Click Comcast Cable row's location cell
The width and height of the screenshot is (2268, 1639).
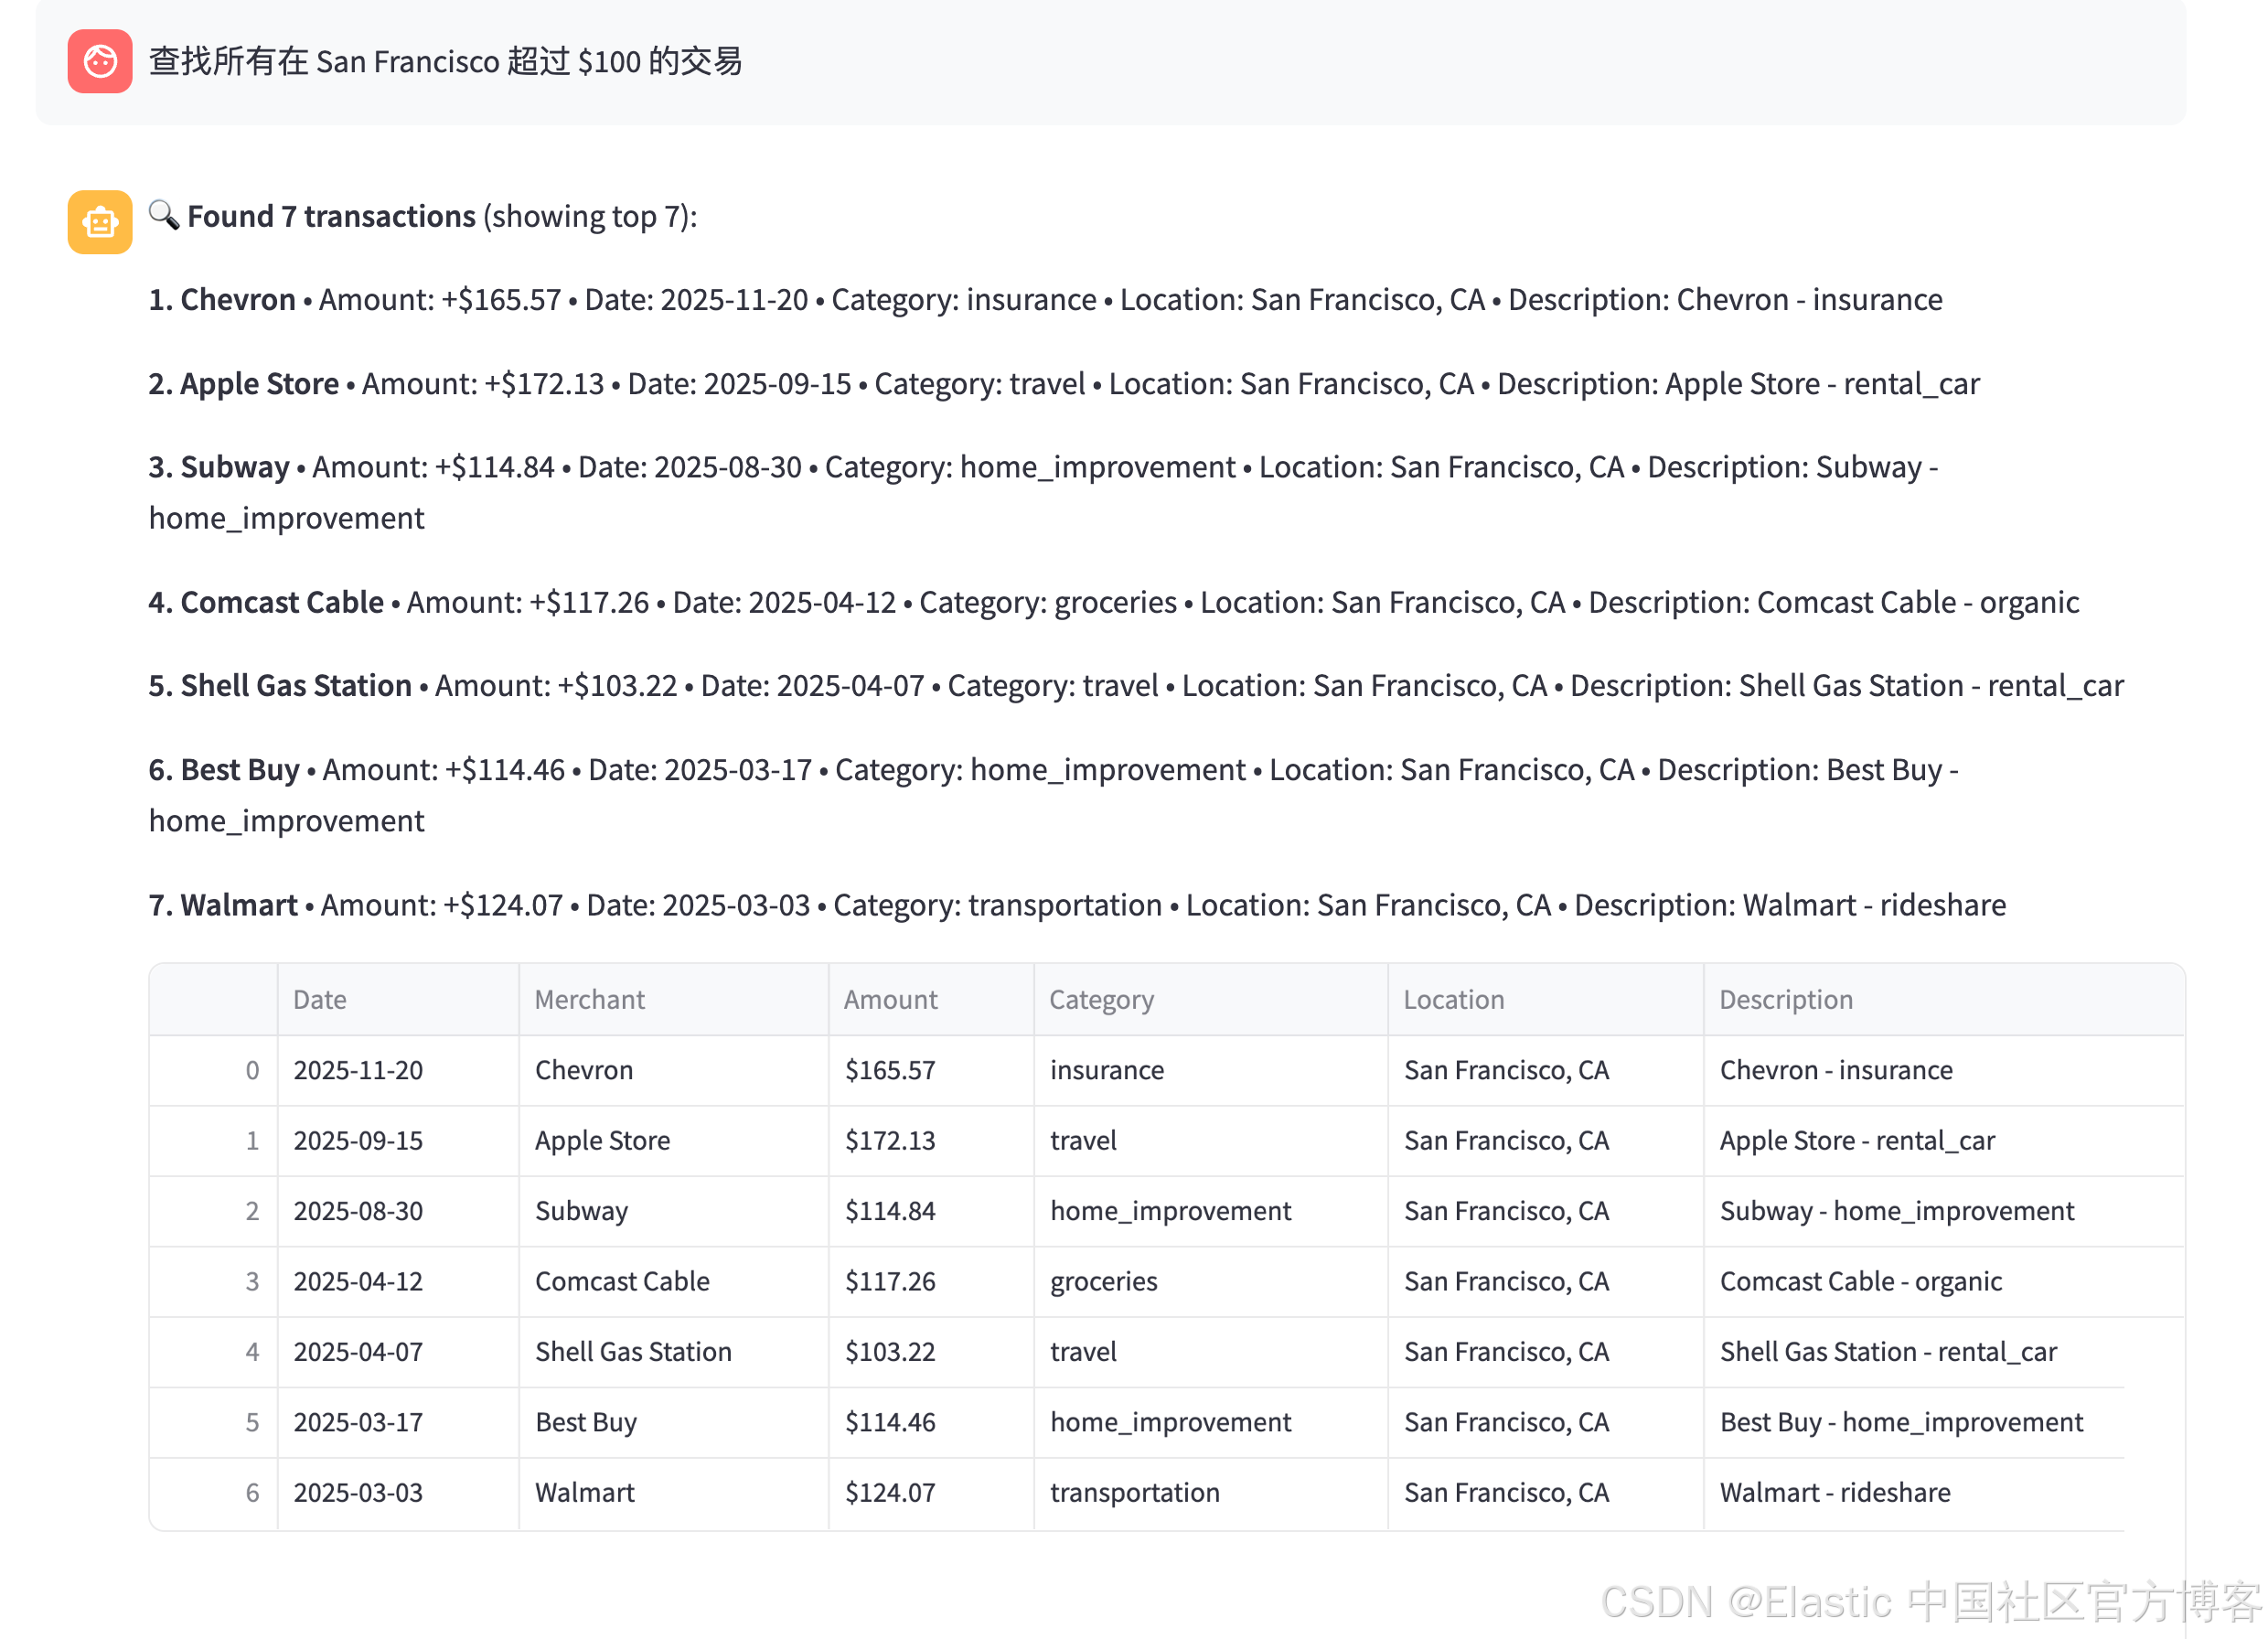(x=1546, y=1282)
